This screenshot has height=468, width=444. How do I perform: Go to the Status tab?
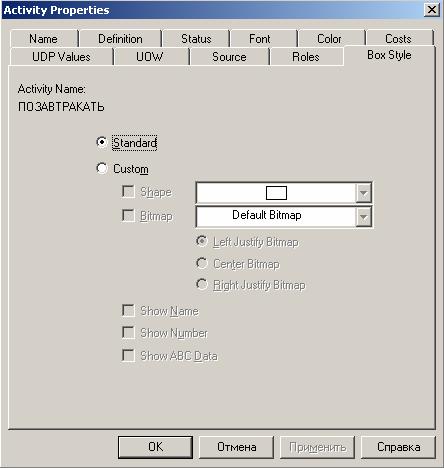click(x=196, y=39)
